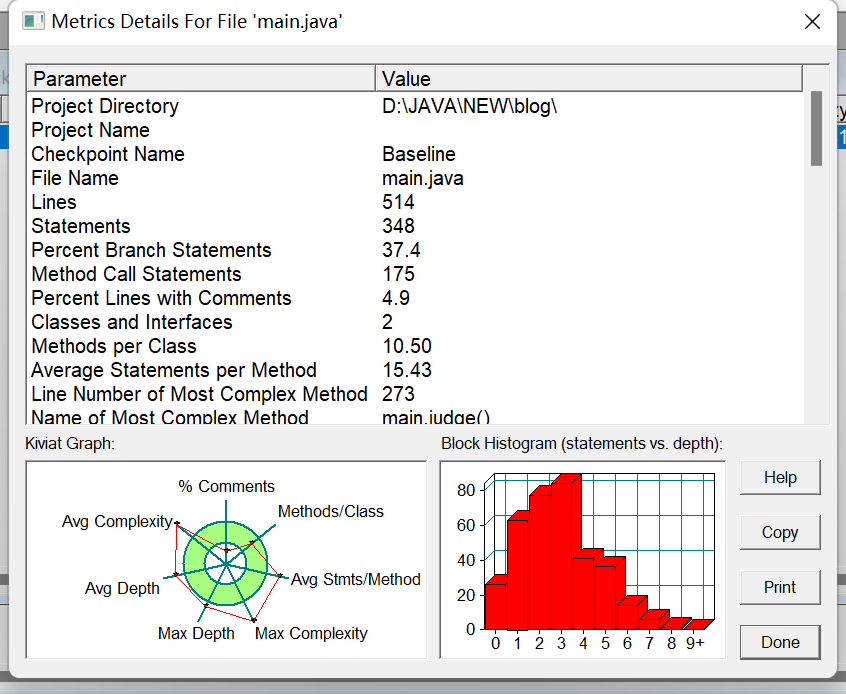Click the Avg Depth axis label
Viewport: 846px width, 694px height.
pyautogui.click(x=122, y=588)
